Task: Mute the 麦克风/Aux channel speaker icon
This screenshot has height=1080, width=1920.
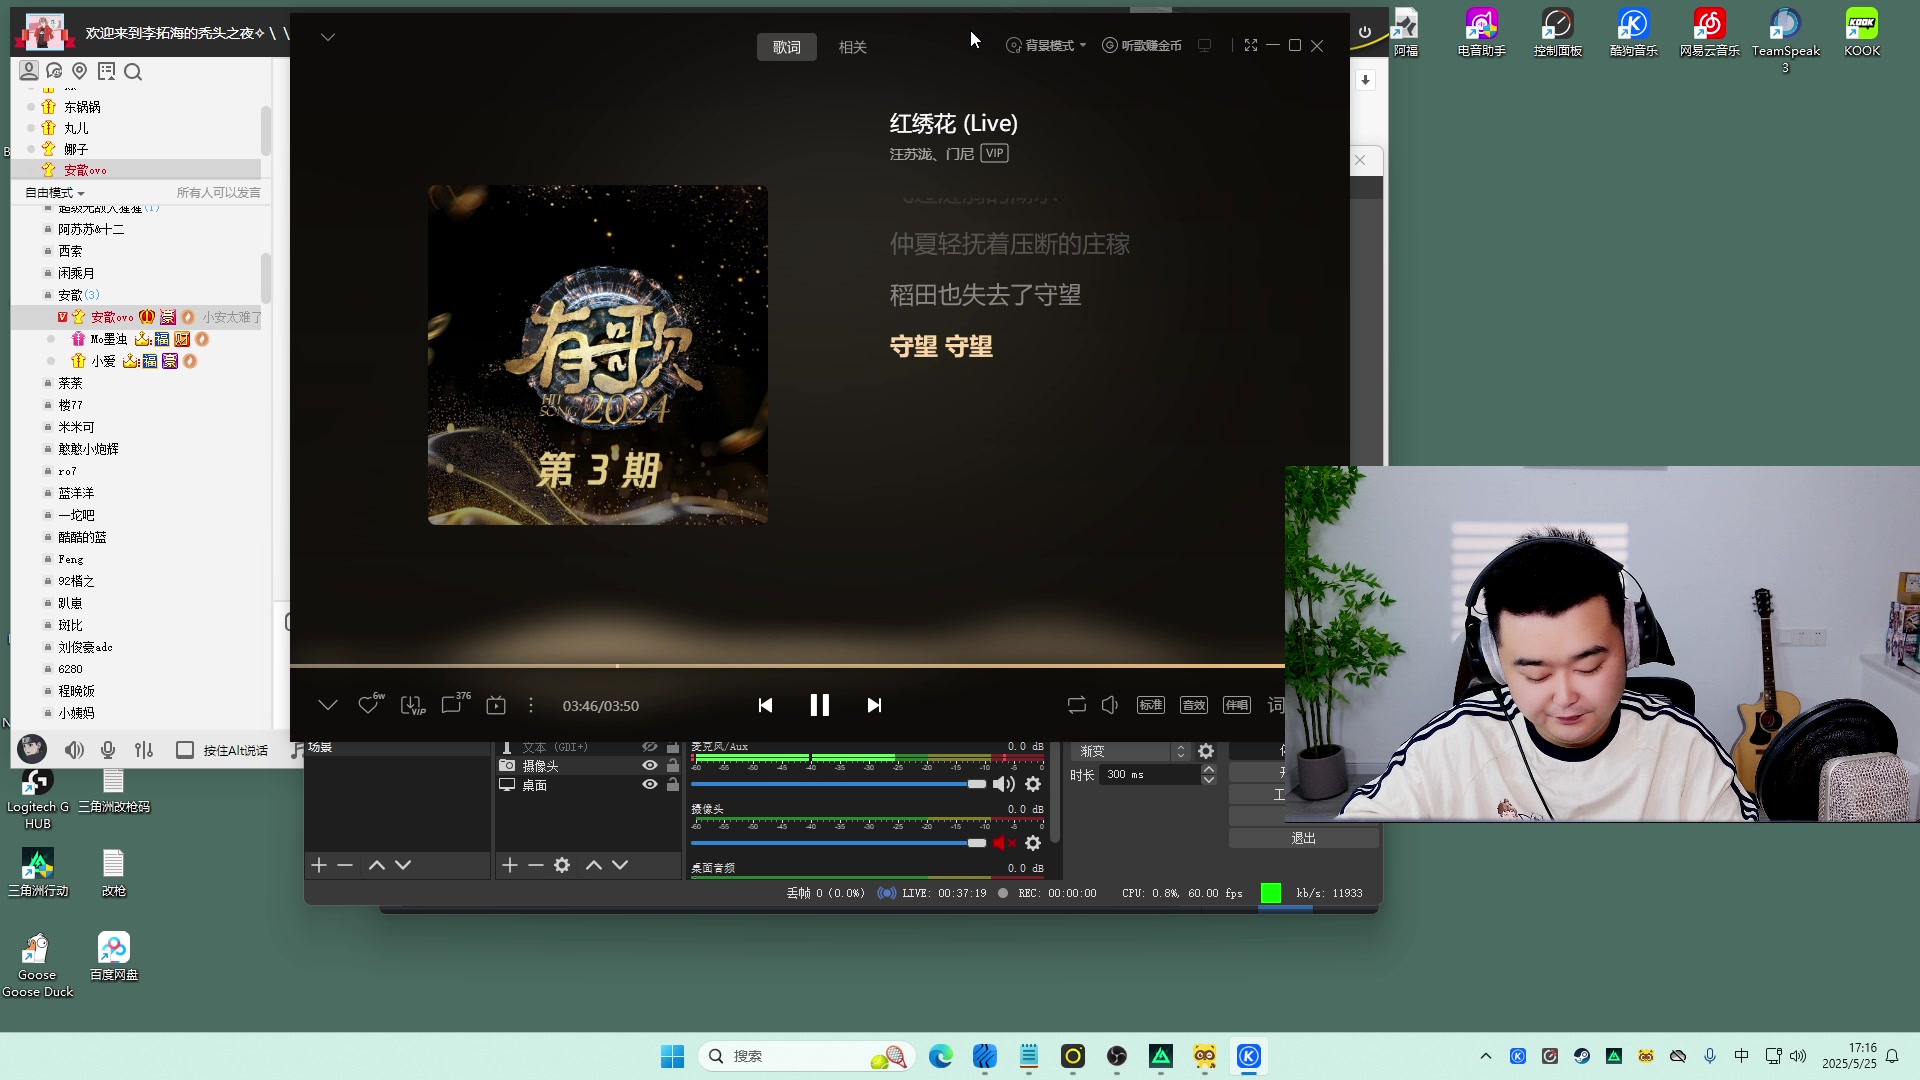Action: point(1004,784)
